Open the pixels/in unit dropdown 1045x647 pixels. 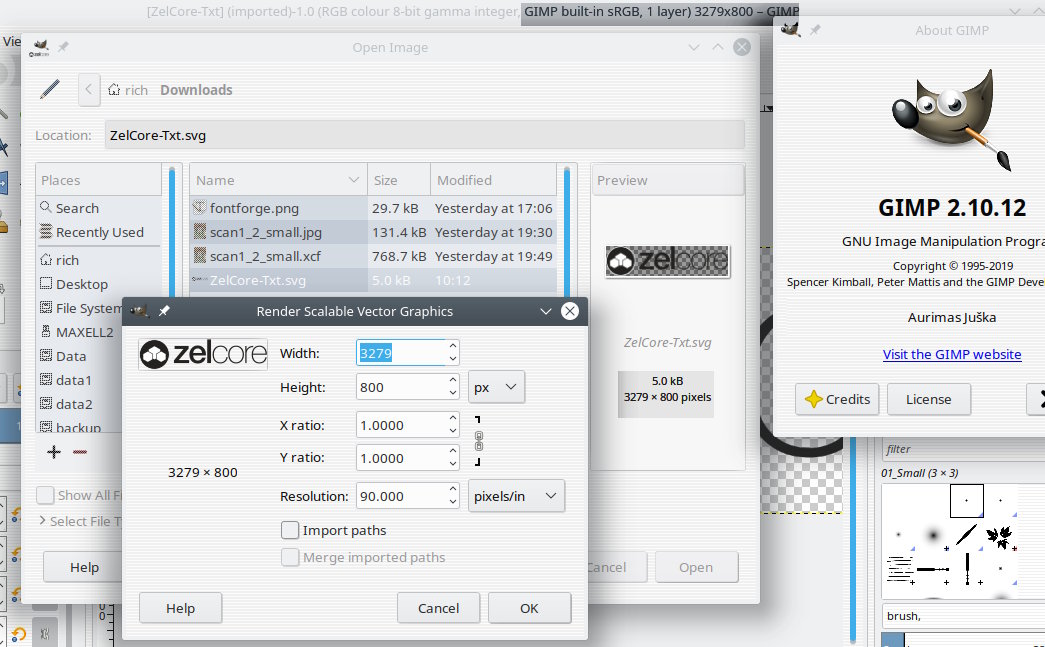517,496
